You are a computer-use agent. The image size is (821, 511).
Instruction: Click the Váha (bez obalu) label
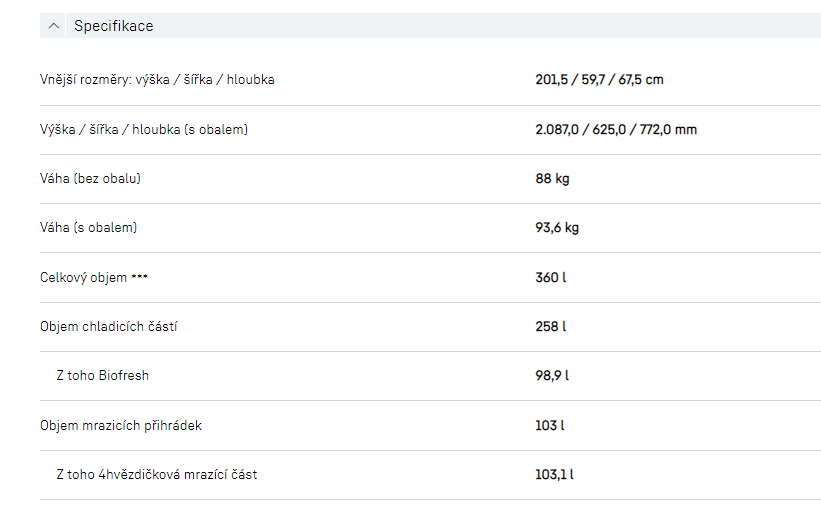click(x=90, y=179)
